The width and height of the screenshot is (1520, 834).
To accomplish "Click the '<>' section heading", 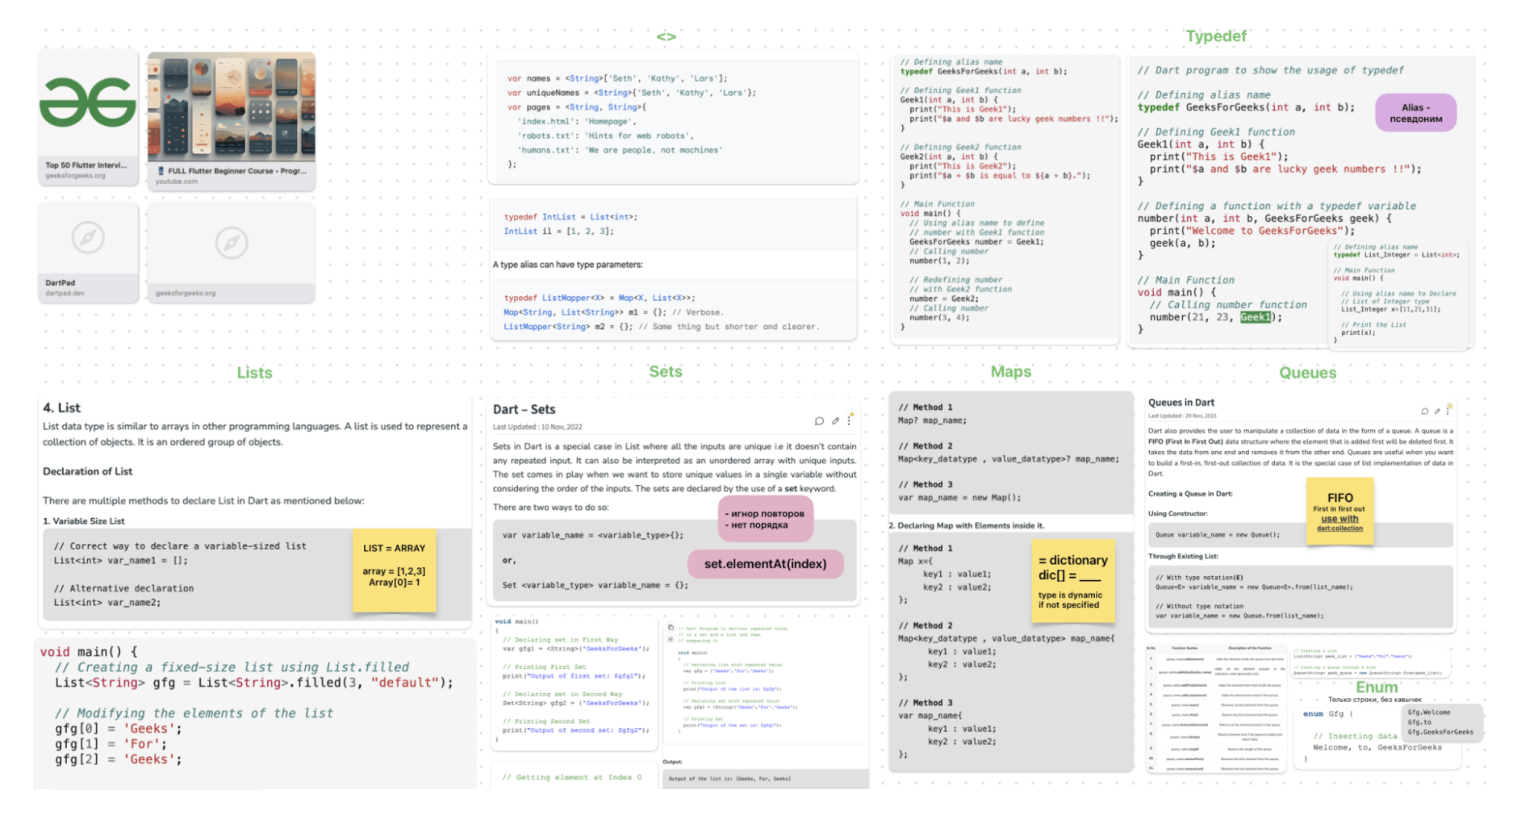I will (666, 37).
